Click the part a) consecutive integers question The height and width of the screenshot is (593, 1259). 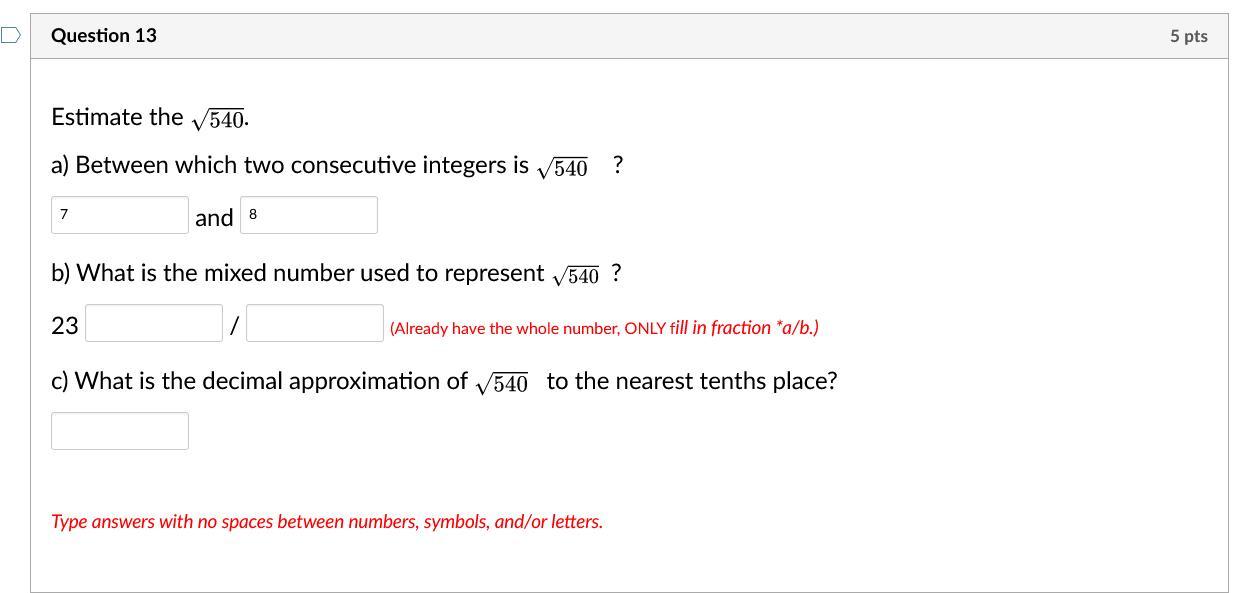(337, 166)
